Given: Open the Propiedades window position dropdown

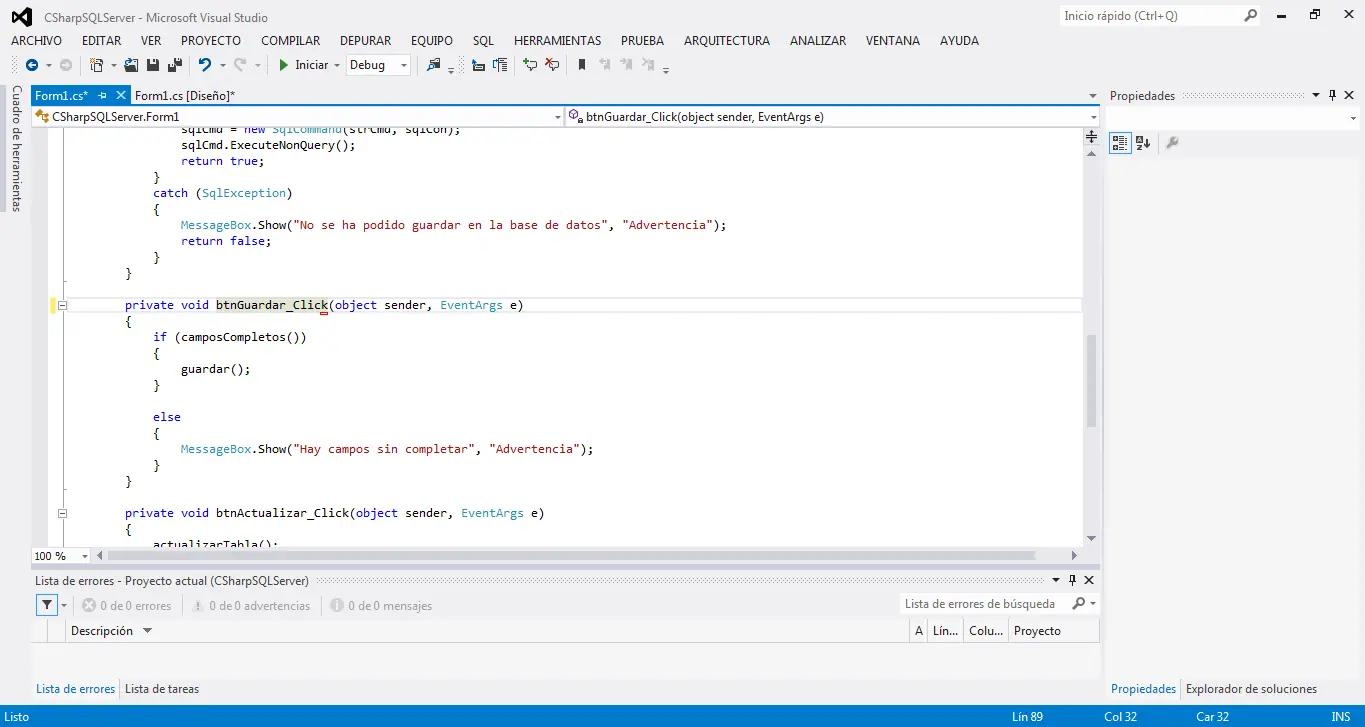Looking at the screenshot, I should [1315, 96].
